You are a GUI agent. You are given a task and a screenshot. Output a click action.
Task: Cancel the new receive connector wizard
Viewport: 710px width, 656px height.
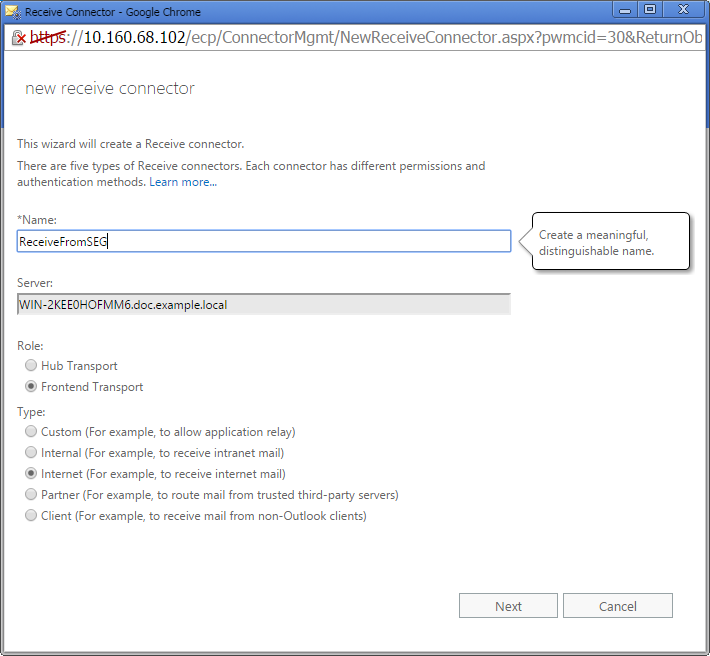pos(617,606)
